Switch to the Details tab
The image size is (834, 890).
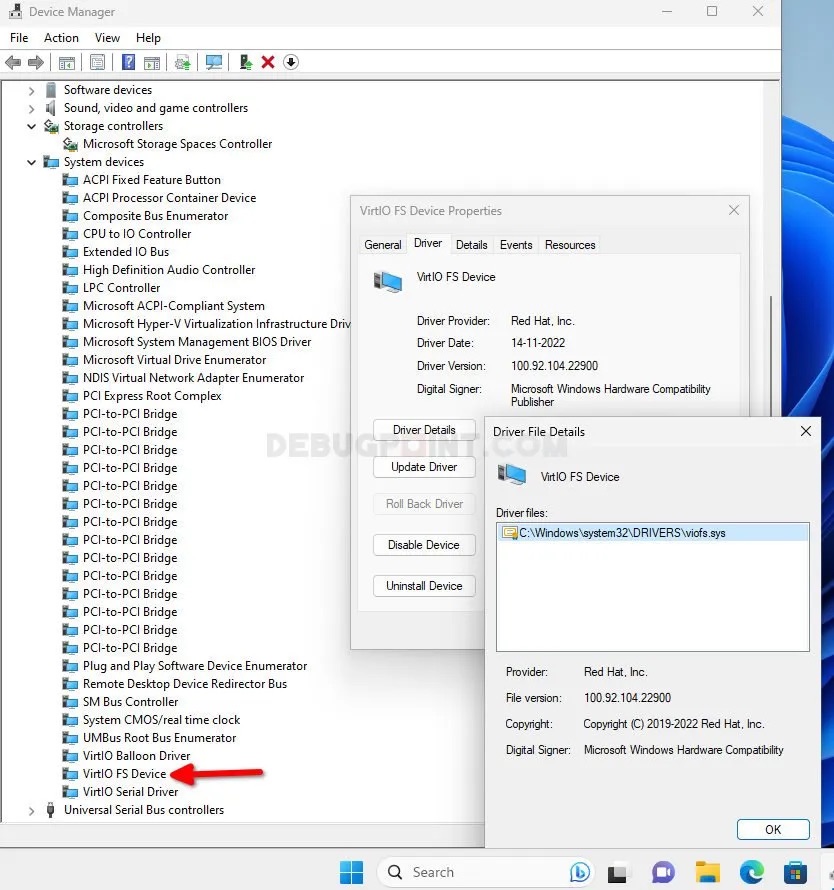[x=471, y=244]
